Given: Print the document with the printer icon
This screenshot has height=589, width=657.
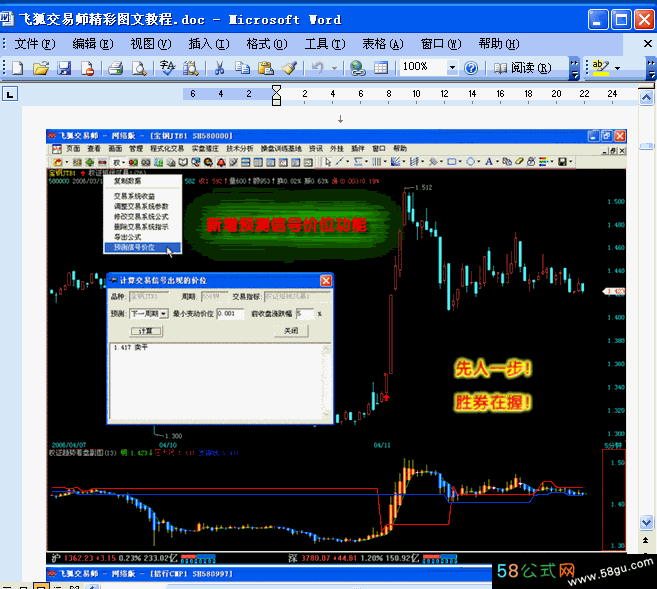Looking at the screenshot, I should (115, 68).
